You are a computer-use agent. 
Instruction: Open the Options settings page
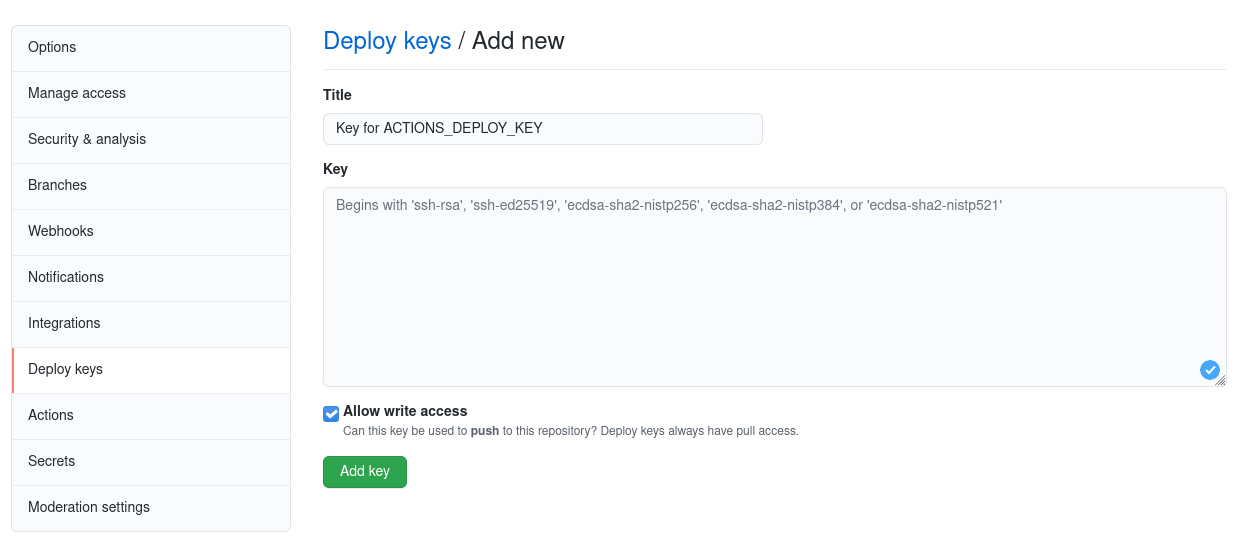point(151,48)
